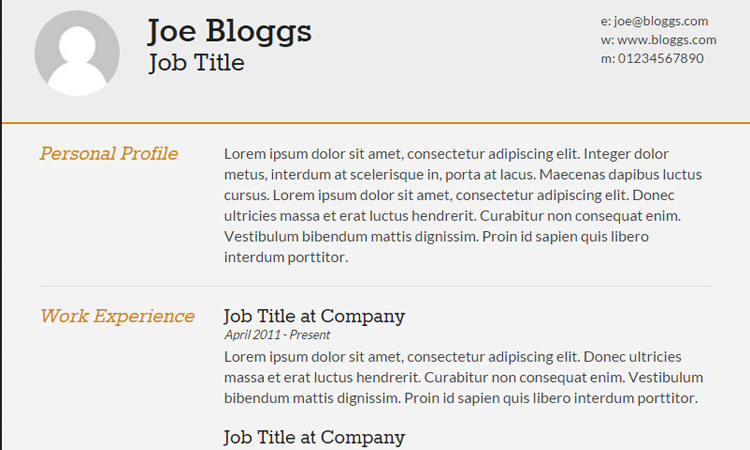750x450 pixels.
Task: Select the Work Experience section heading
Action: pos(117,316)
